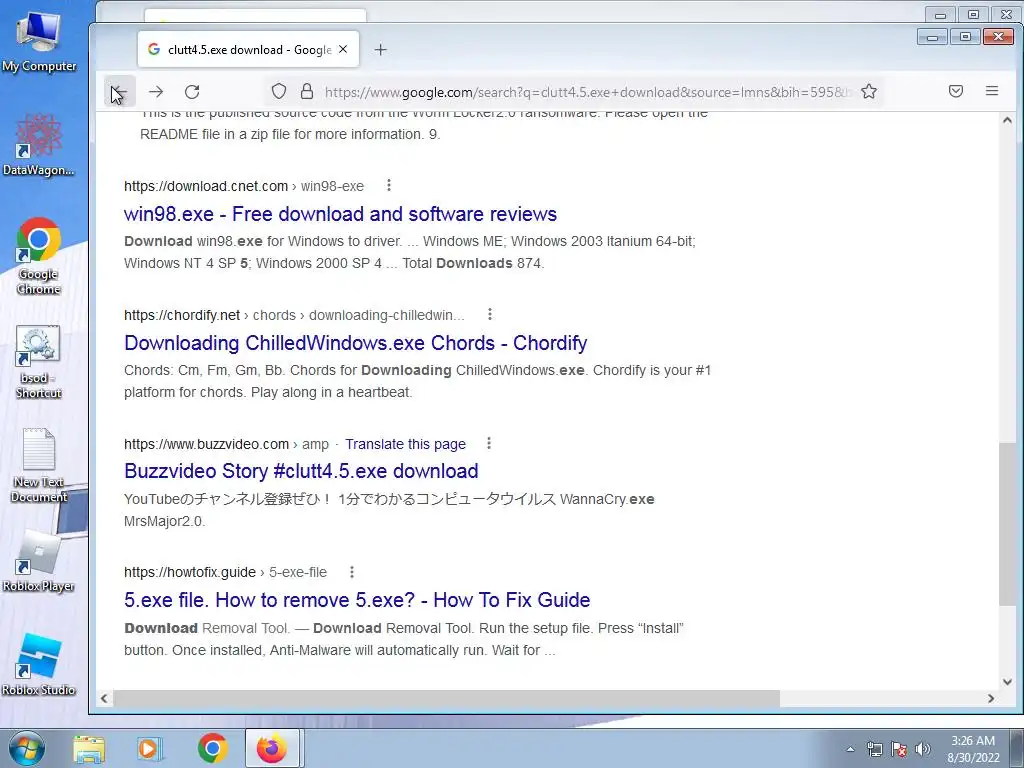Open 5.exe file How to remove result
Viewport: 1024px width, 768px height.
point(357,600)
